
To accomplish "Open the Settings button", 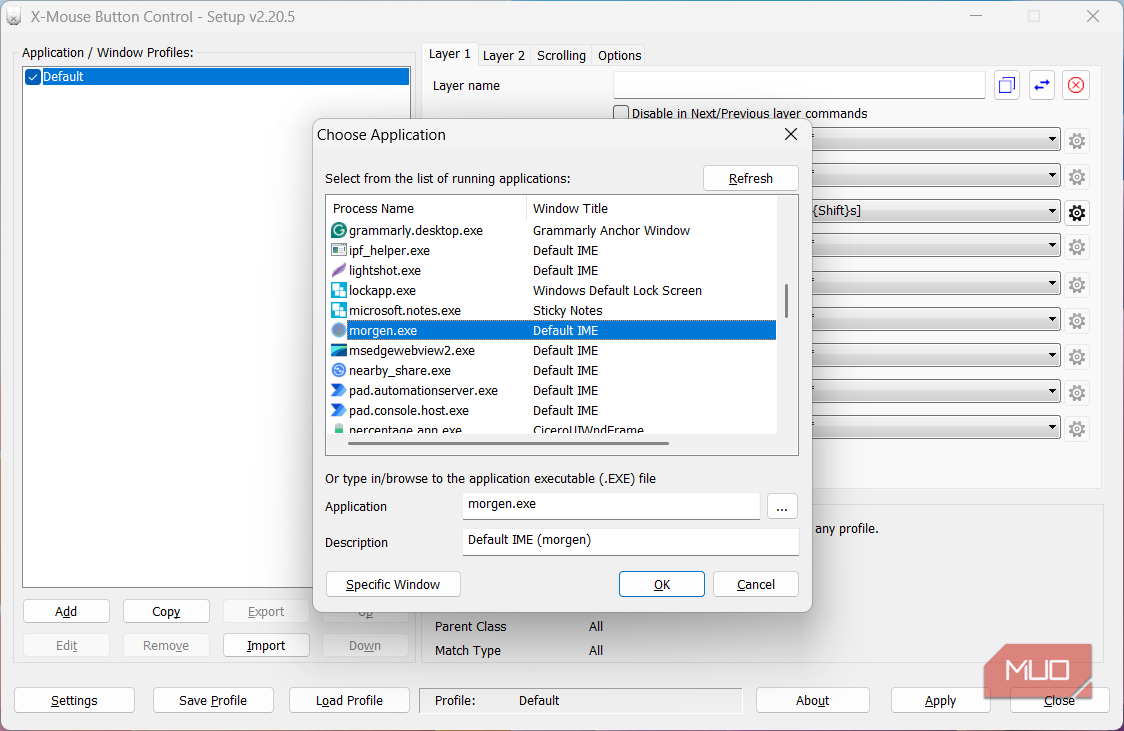I will coord(75,700).
